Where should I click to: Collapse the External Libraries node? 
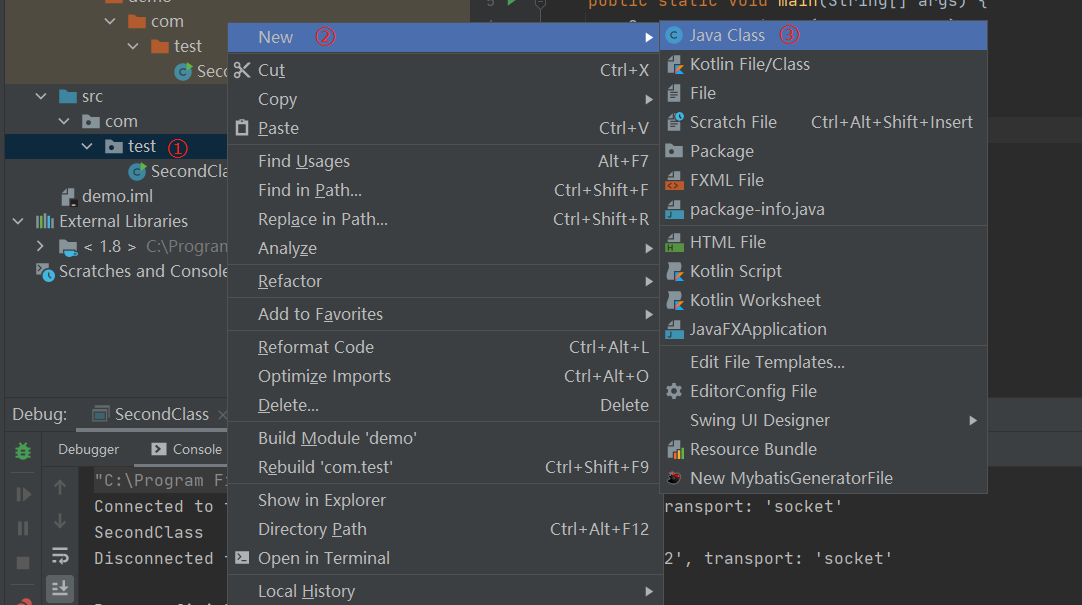[x=19, y=221]
